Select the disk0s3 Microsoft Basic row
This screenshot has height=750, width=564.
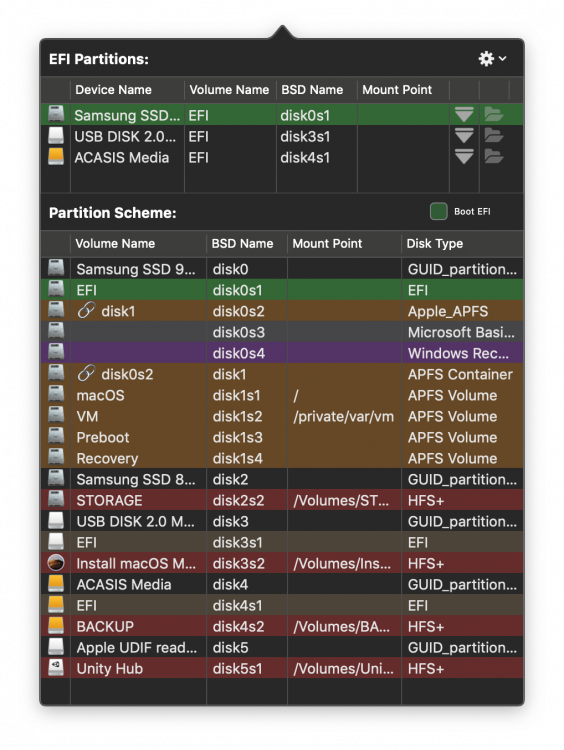pyautogui.click(x=282, y=332)
